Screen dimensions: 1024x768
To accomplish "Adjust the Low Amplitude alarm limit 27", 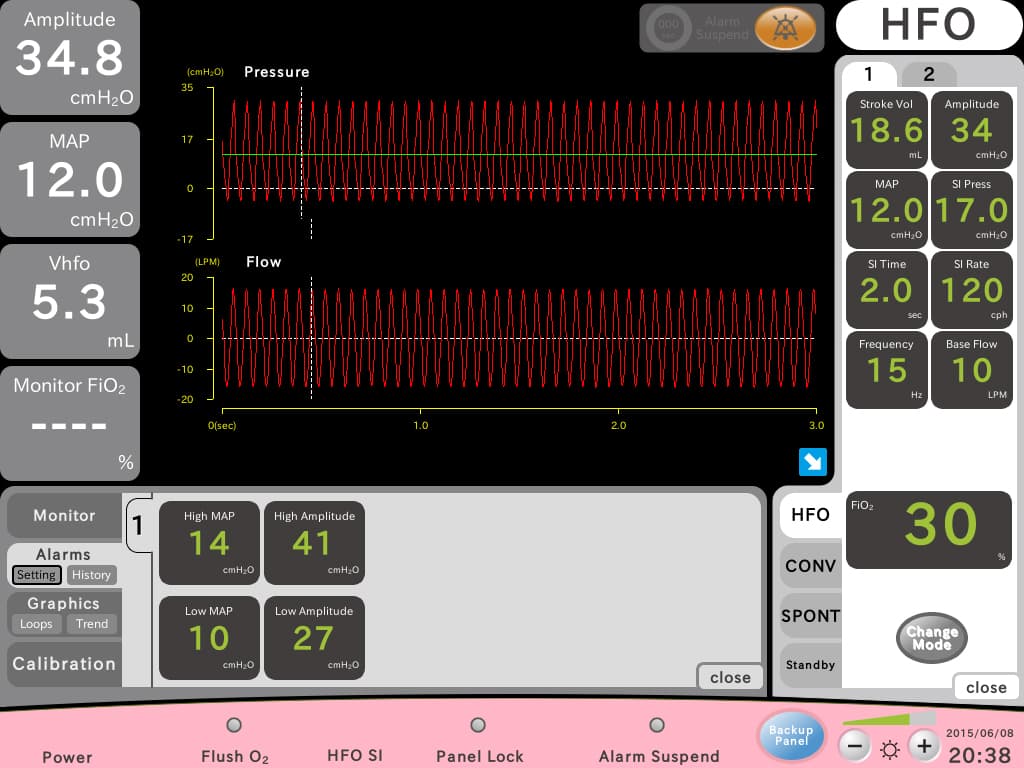I will pyautogui.click(x=314, y=637).
